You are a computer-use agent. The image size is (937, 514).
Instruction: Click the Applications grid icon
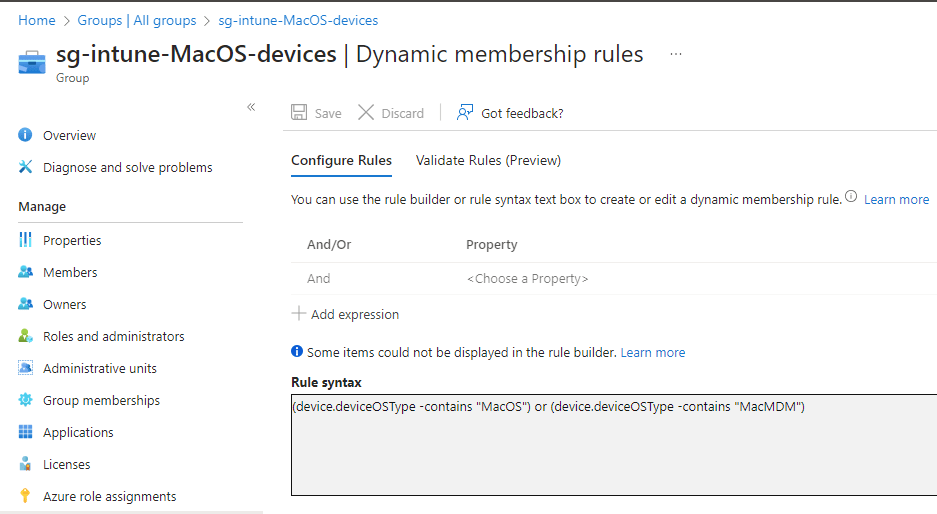(25, 432)
